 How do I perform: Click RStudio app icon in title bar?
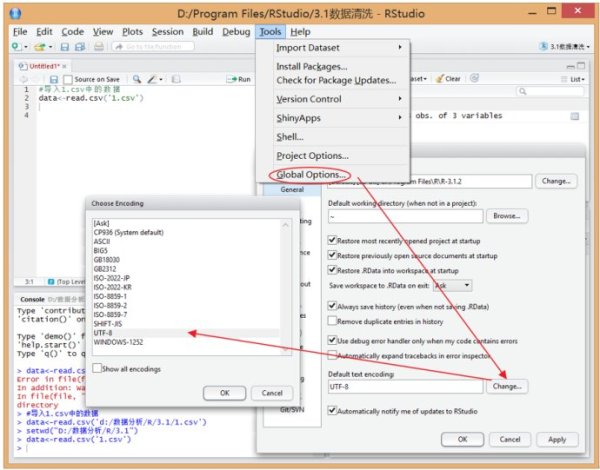[15, 14]
